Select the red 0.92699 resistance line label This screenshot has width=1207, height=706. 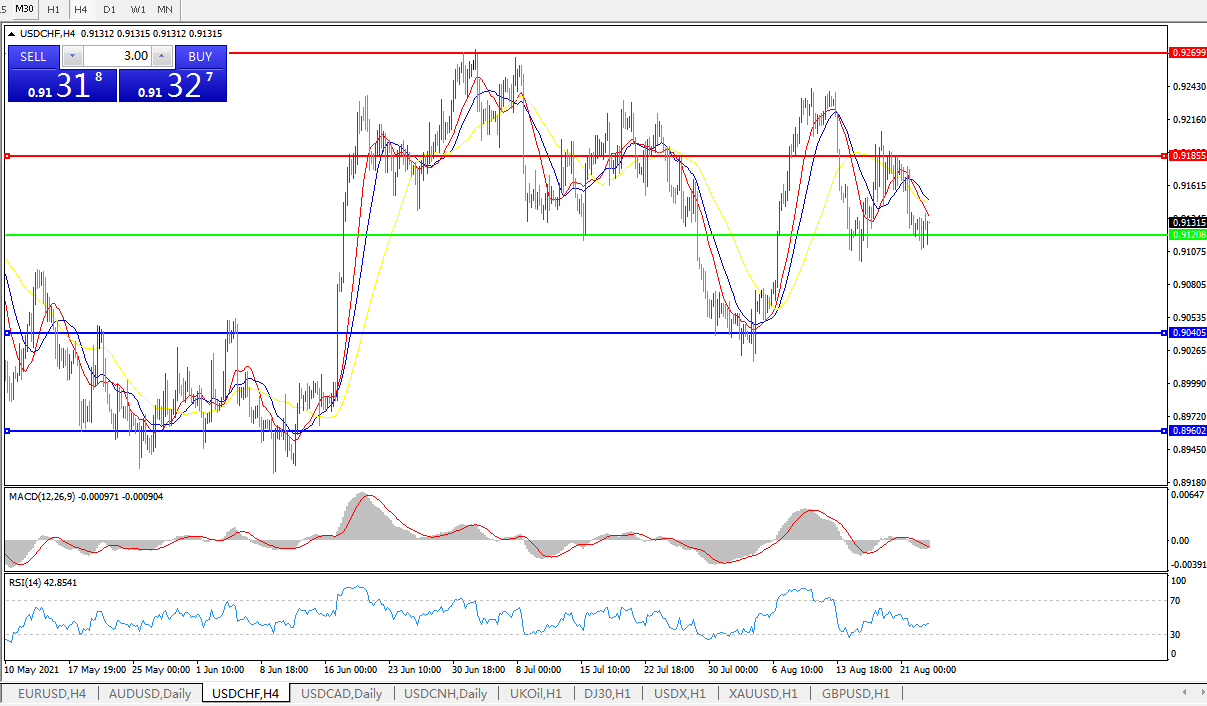1187,52
